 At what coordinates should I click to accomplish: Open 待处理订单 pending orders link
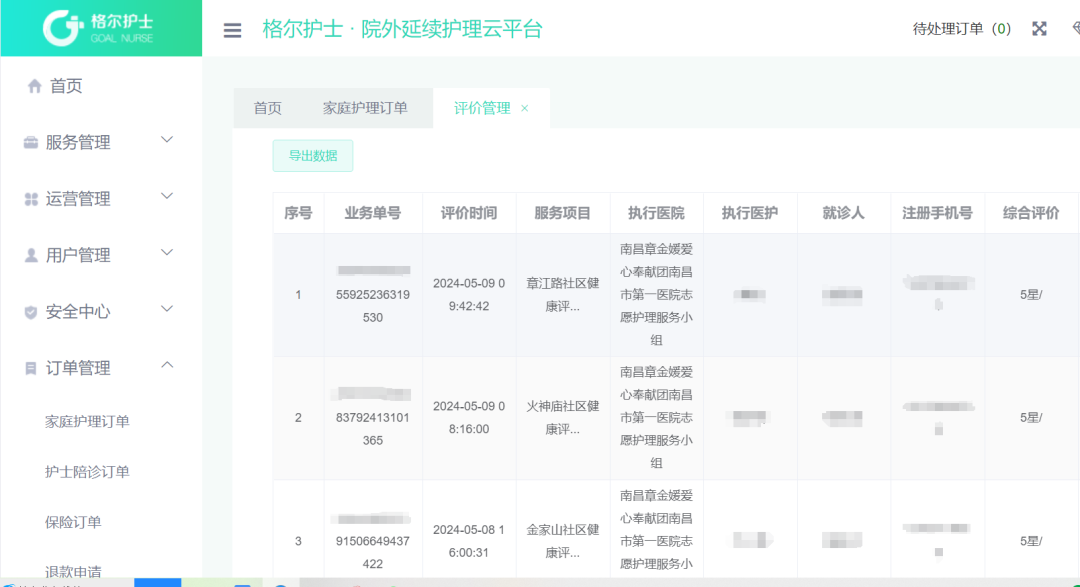coord(961,29)
